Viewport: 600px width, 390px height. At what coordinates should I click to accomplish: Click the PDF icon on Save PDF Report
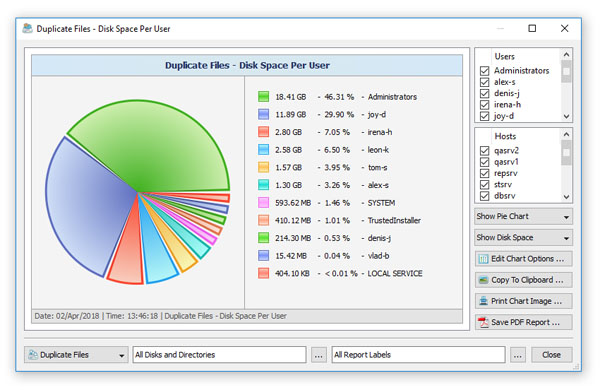point(483,322)
